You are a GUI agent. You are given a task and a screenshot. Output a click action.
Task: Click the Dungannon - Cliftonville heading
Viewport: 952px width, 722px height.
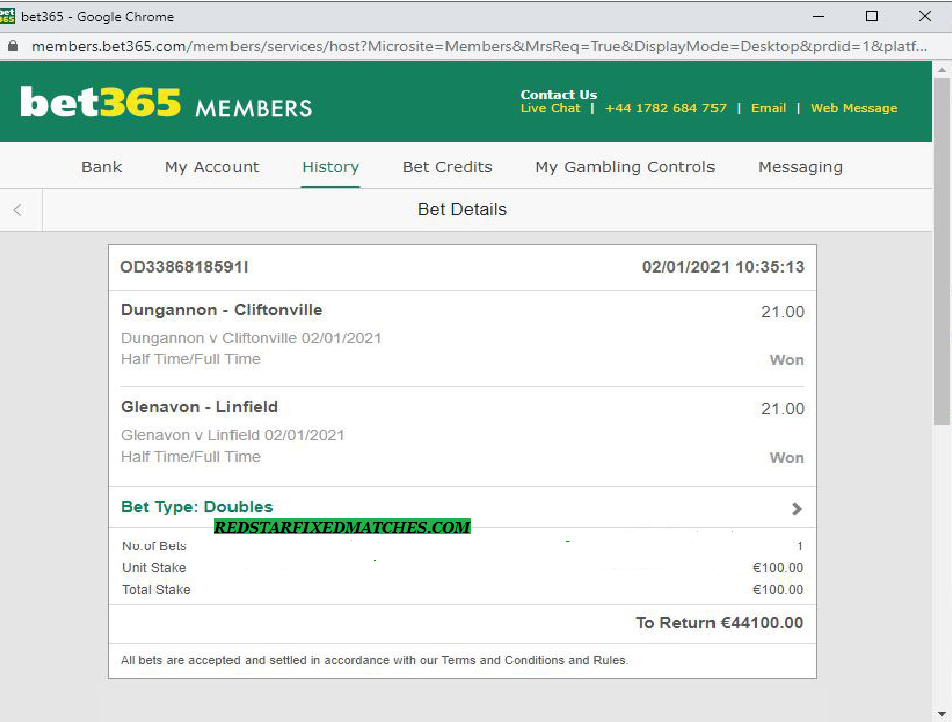pyautogui.click(x=222, y=310)
